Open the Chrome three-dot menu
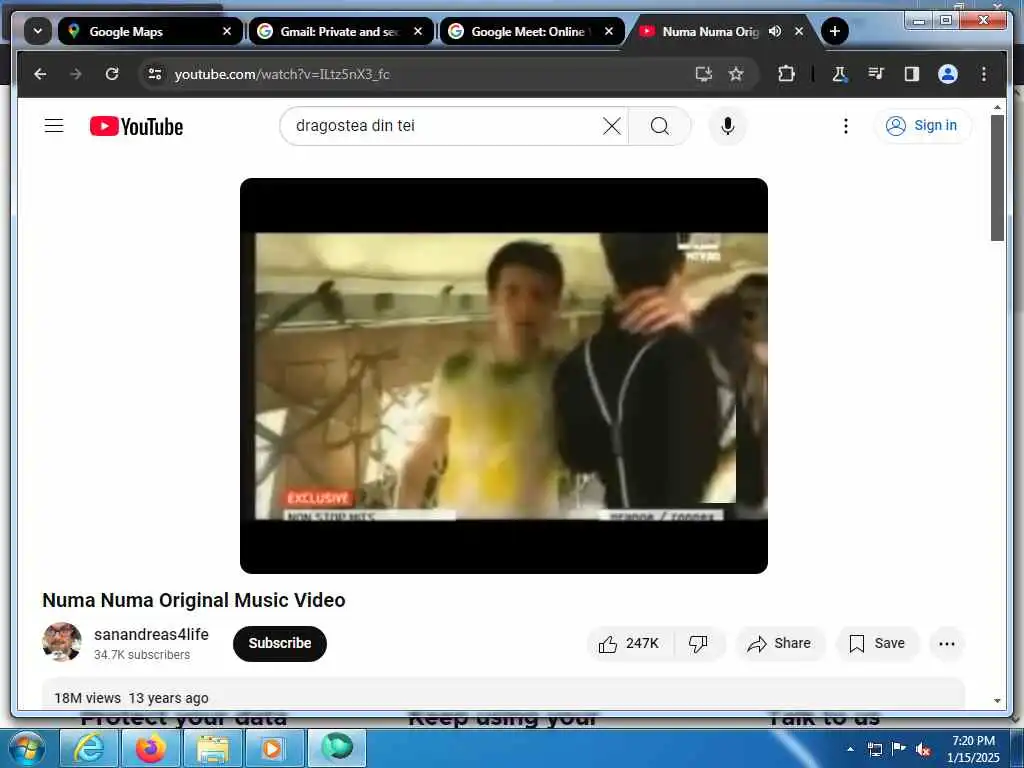 pos(984,74)
